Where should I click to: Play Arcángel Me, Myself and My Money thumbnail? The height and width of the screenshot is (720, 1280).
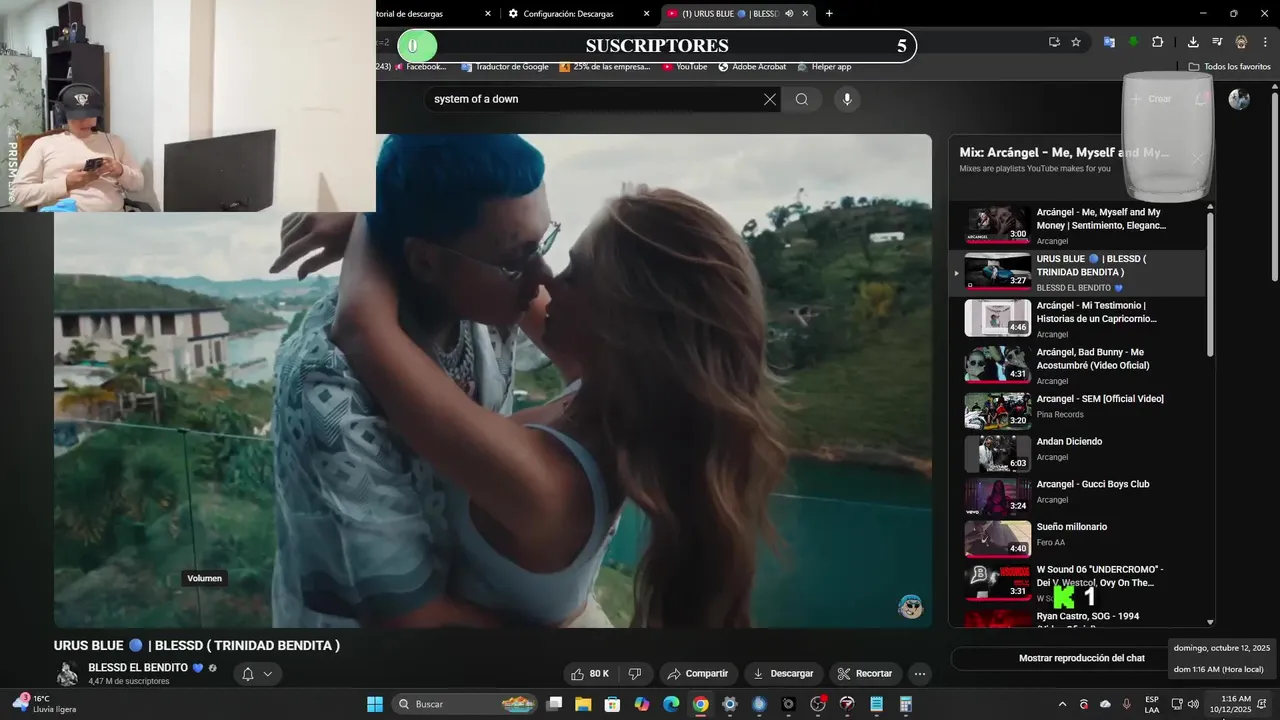(x=997, y=225)
